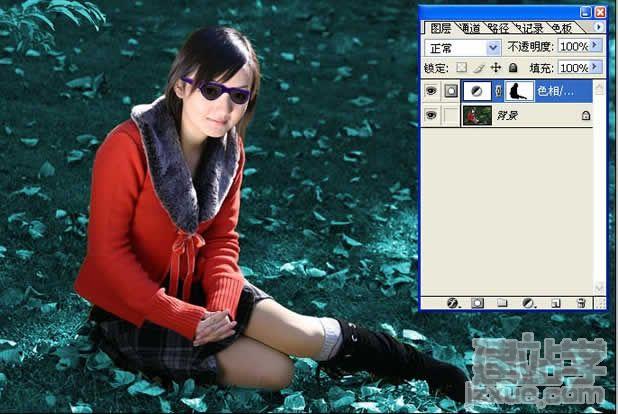Create a new layer group folder
Viewport: 618px width, 414px height.
click(x=502, y=303)
